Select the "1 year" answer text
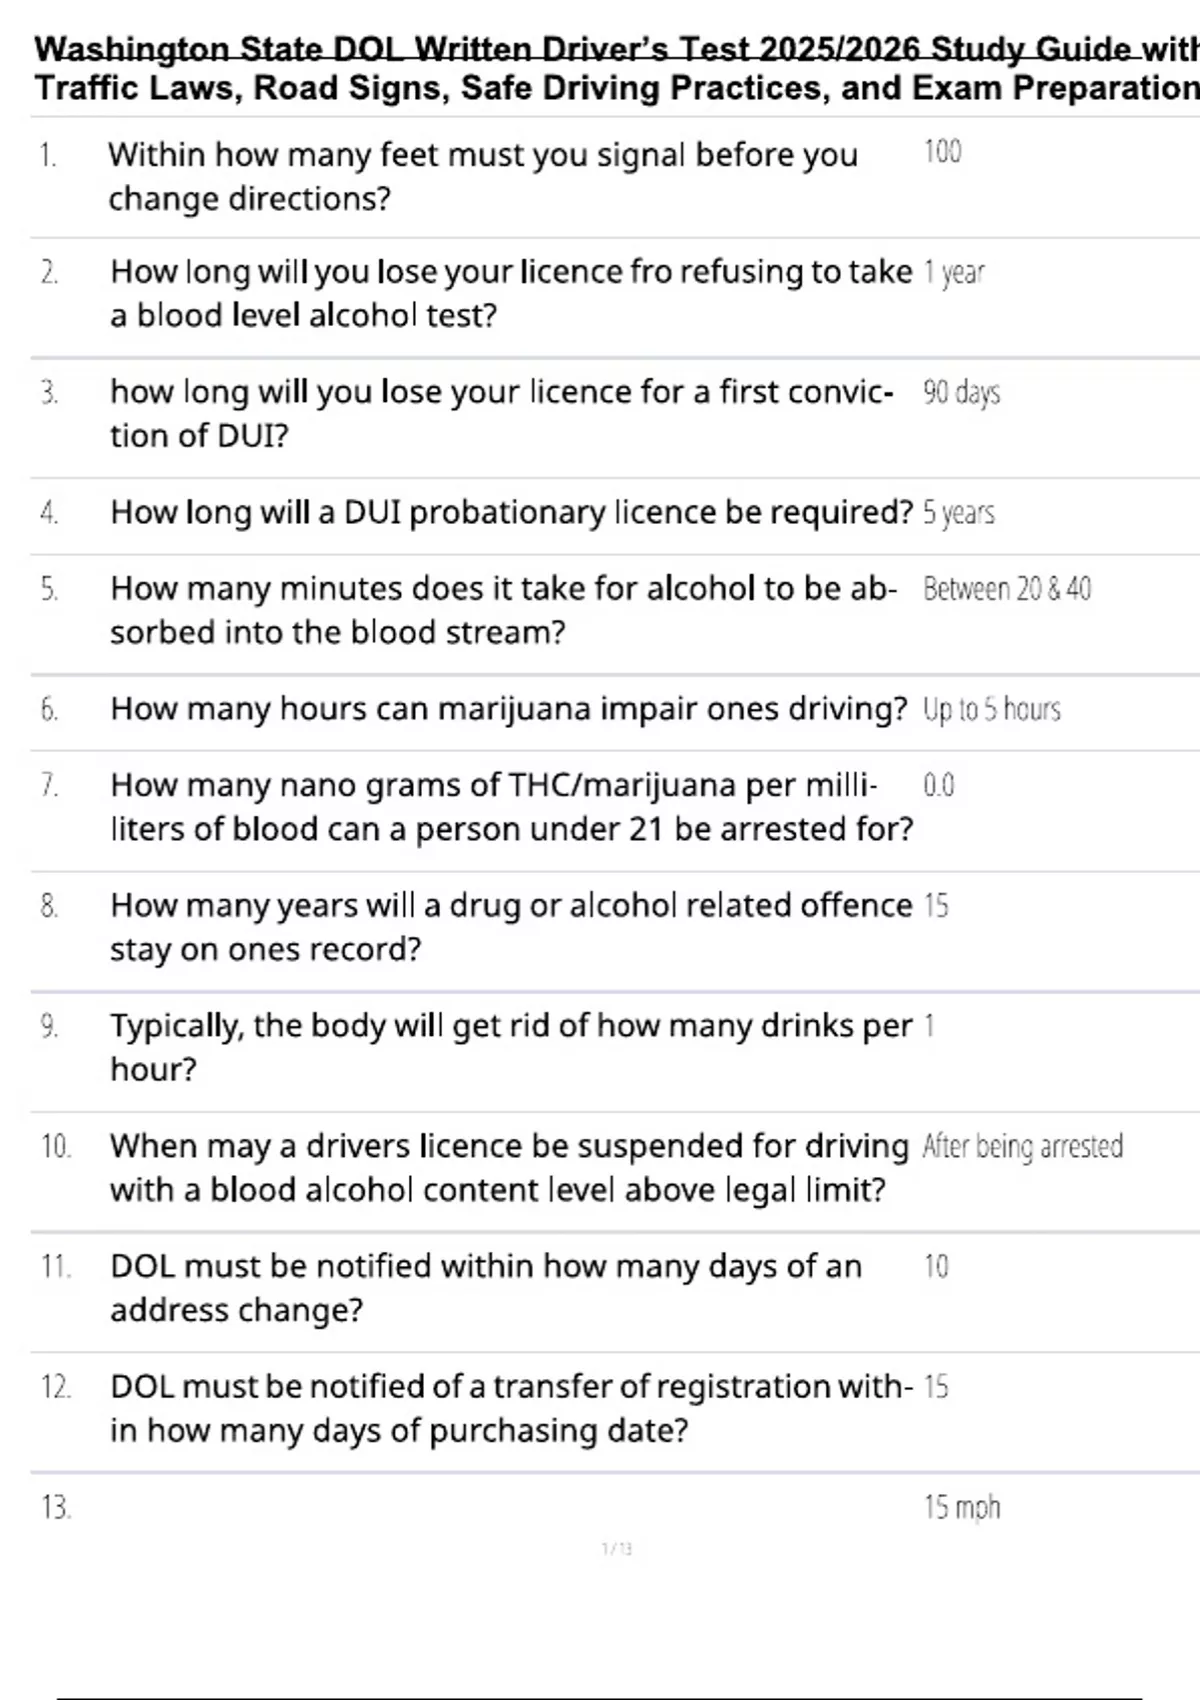The width and height of the screenshot is (1200, 1700). point(954,272)
